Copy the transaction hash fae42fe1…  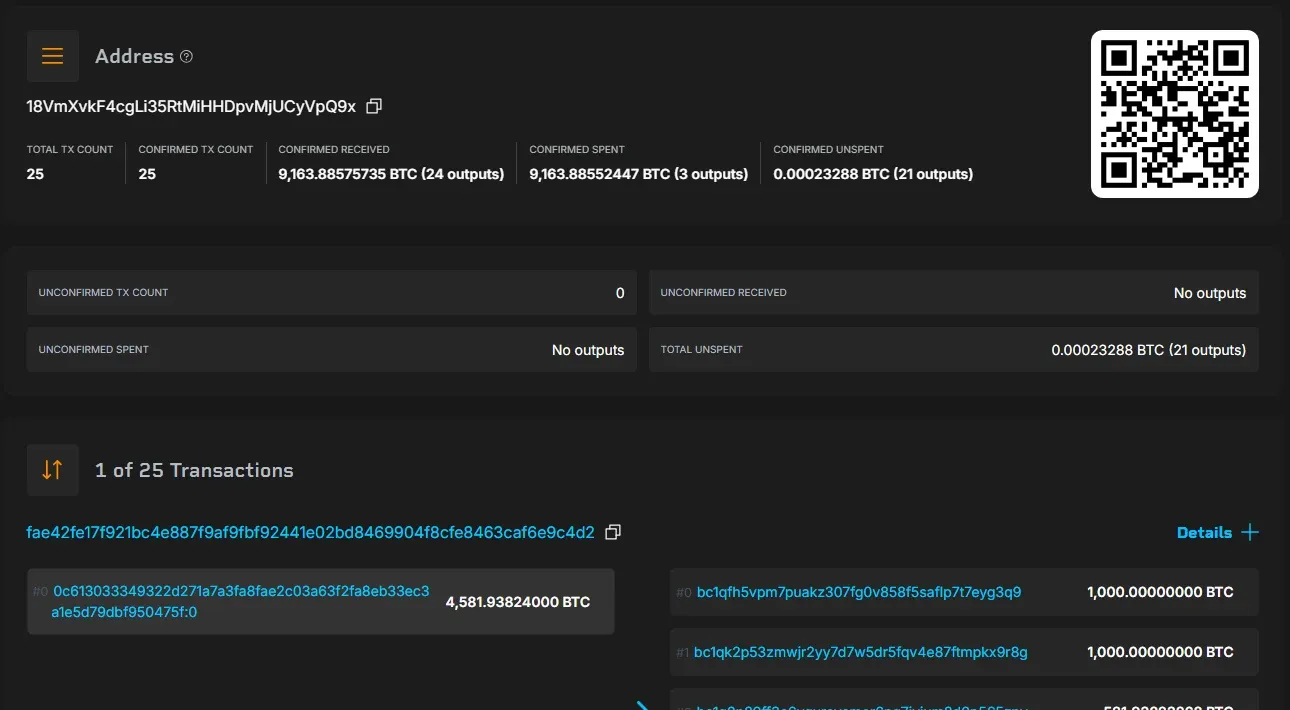(x=613, y=532)
